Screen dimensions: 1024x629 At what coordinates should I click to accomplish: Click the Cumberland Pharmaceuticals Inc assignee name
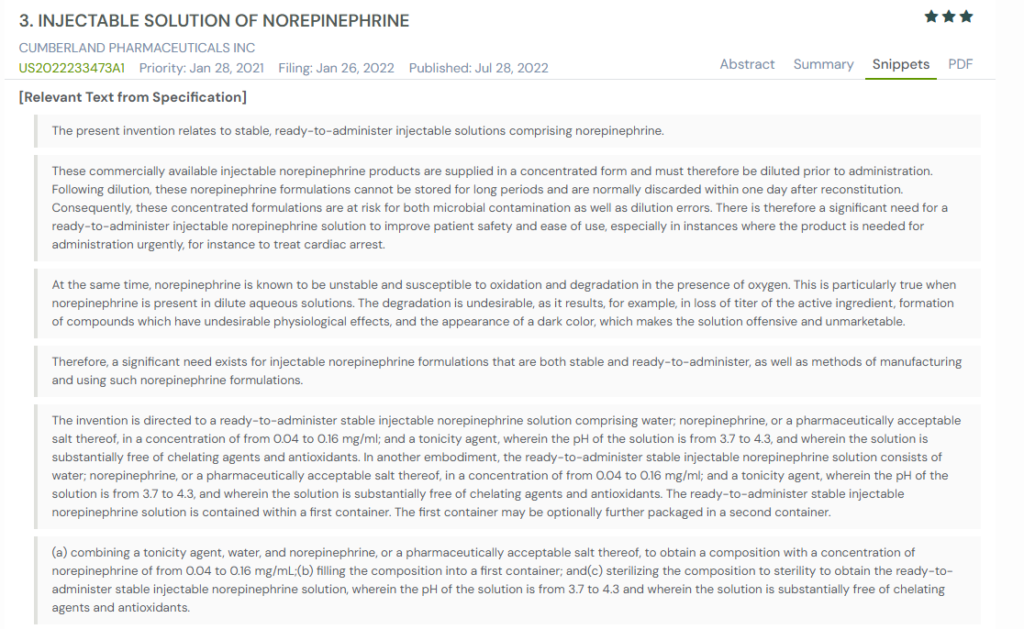click(x=137, y=48)
